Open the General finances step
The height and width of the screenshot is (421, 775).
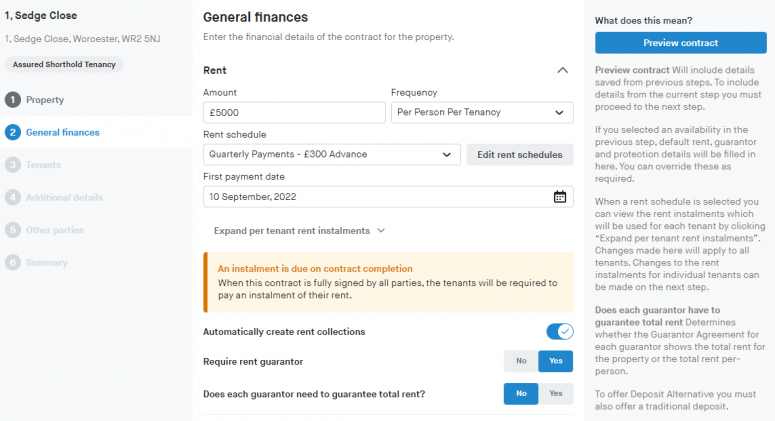tap(62, 132)
